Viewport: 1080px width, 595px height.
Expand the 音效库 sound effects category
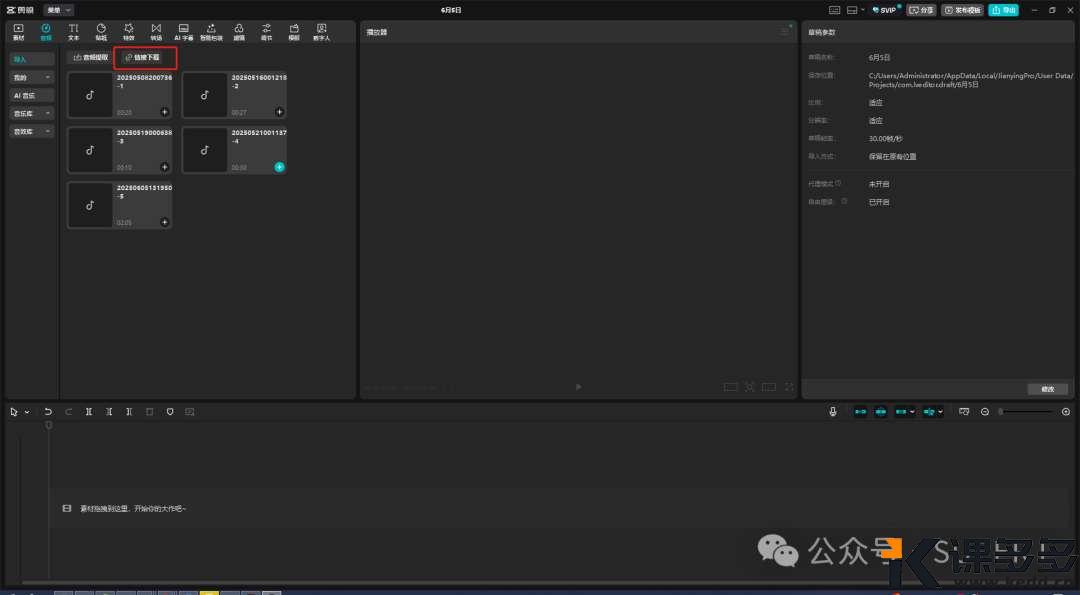click(x=32, y=132)
